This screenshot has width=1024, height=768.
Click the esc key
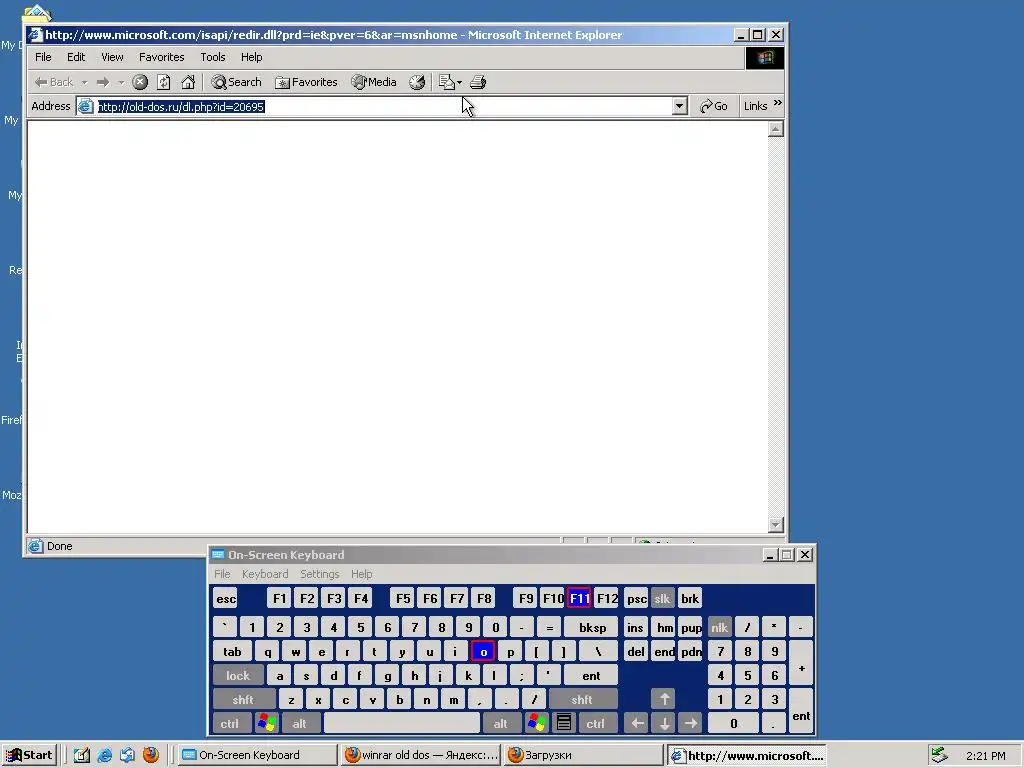click(x=226, y=598)
